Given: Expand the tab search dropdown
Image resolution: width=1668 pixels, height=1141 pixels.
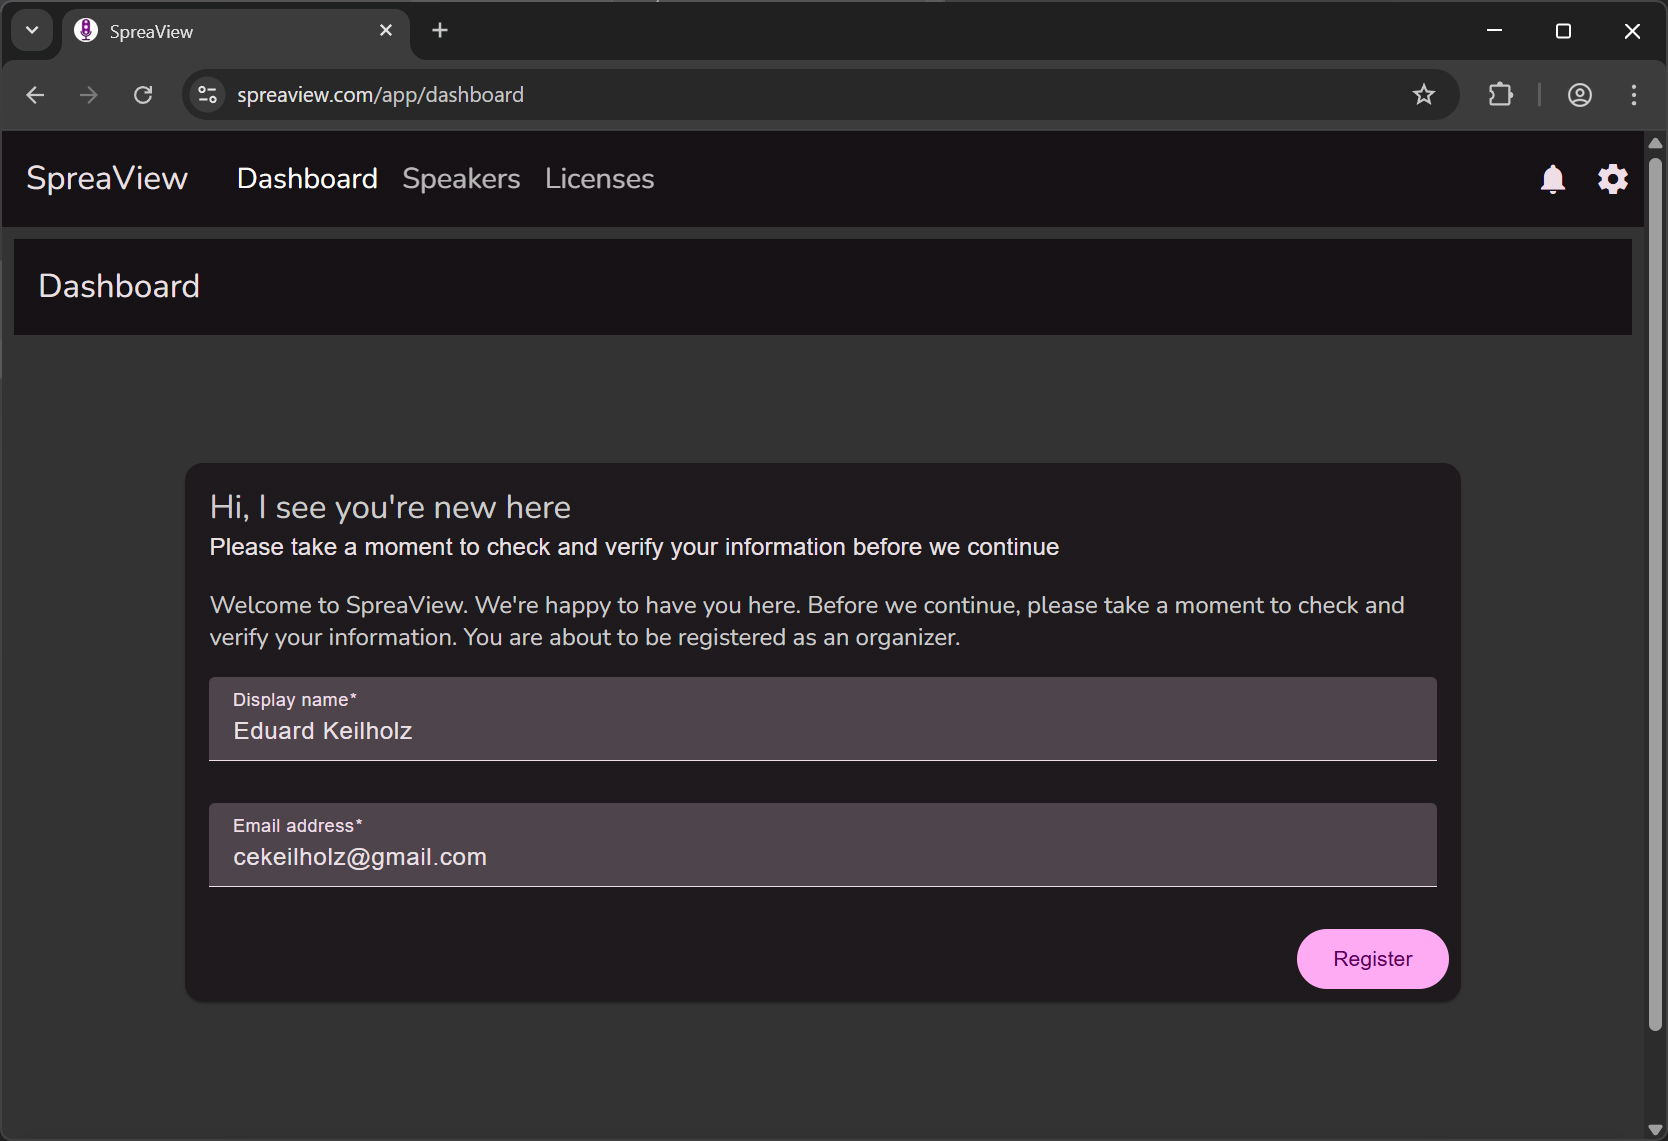Looking at the screenshot, I should click(32, 30).
